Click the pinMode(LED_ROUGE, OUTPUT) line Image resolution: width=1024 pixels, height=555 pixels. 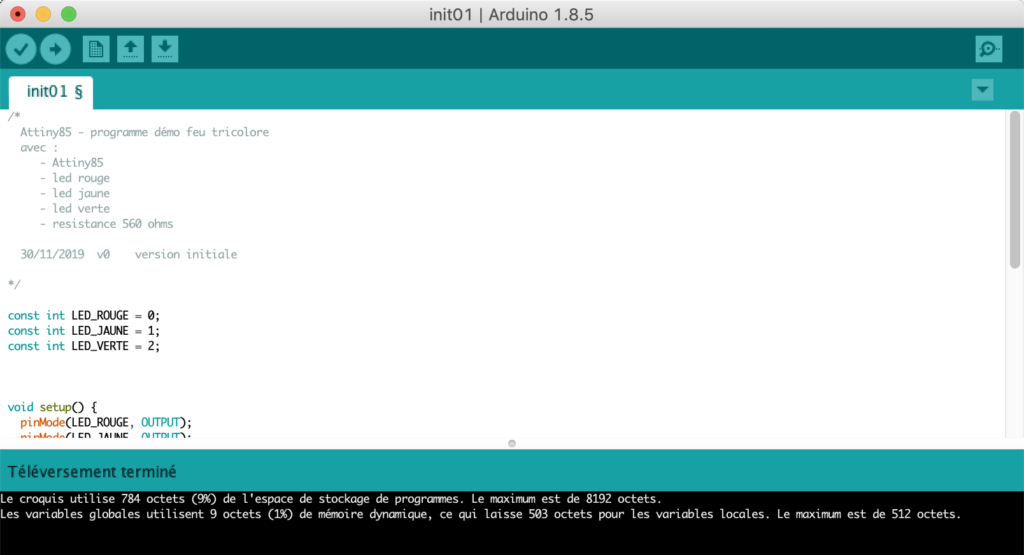coord(105,422)
